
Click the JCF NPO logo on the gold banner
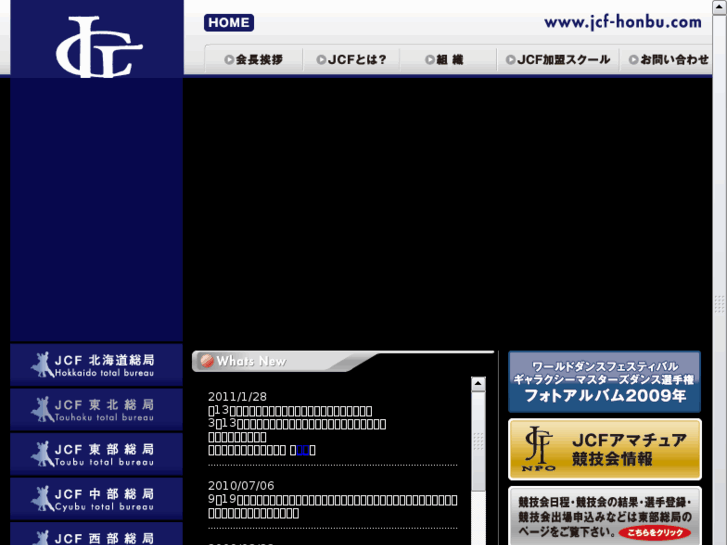coord(539,449)
